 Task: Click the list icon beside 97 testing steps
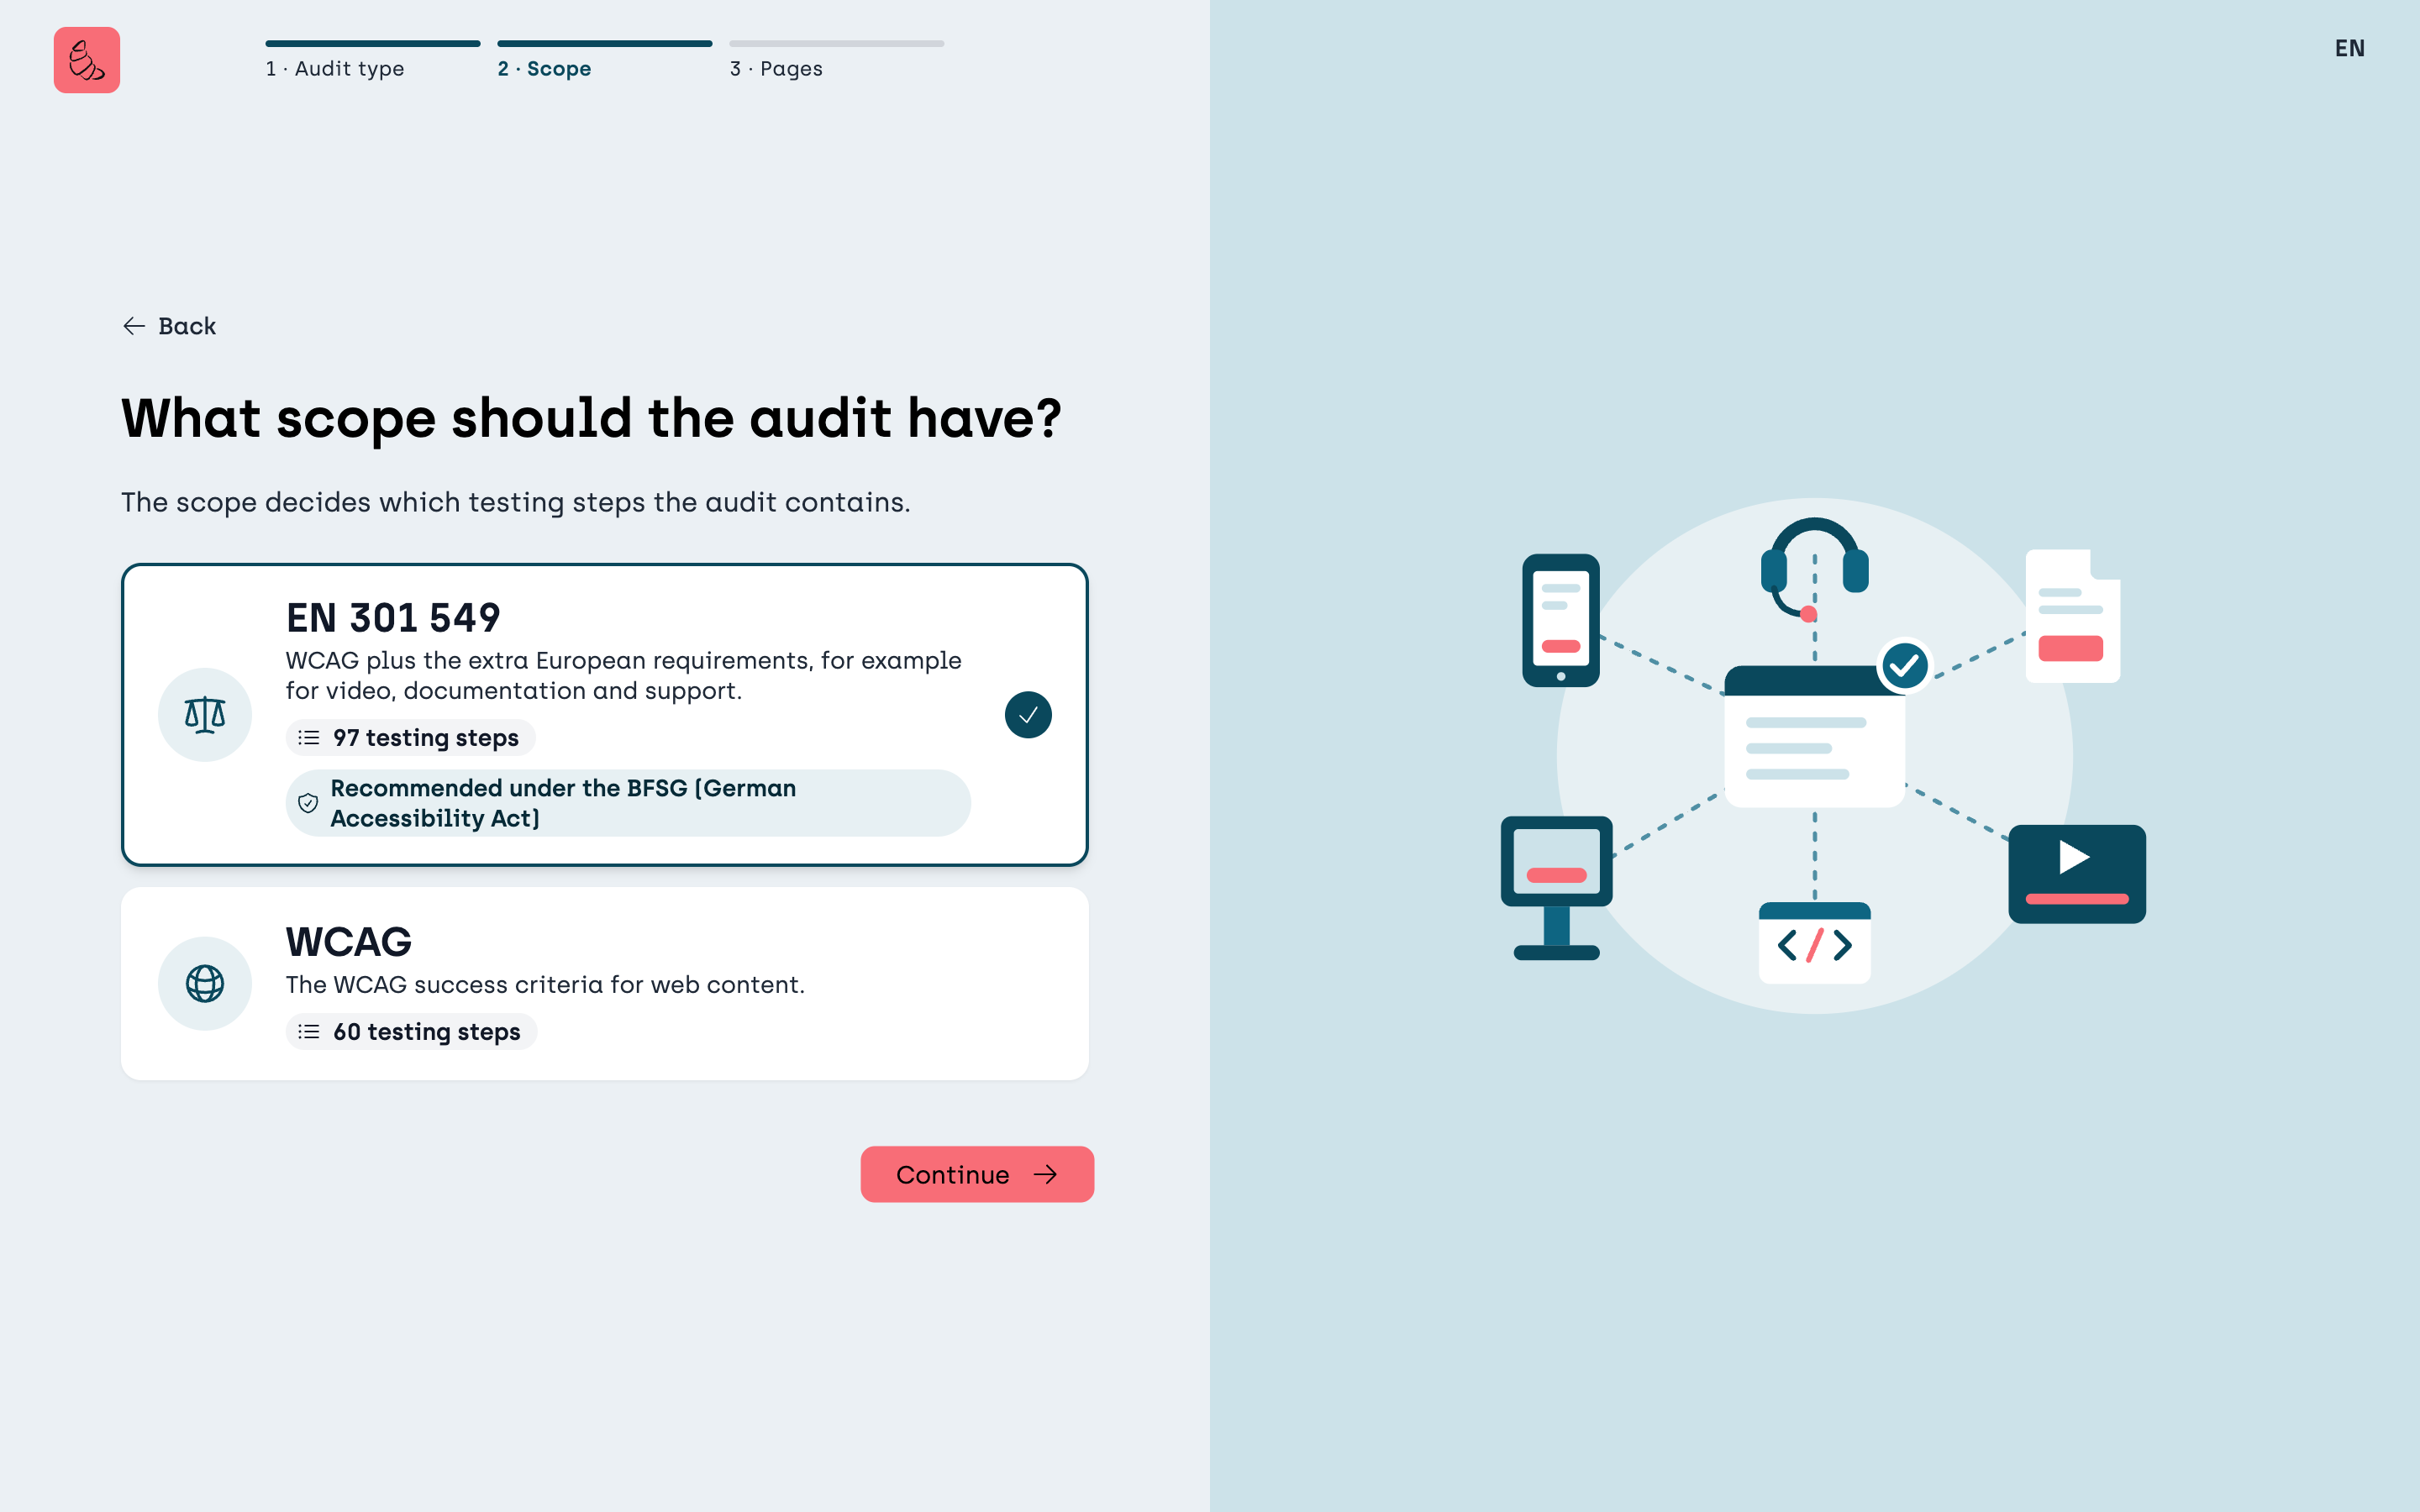[x=309, y=738]
